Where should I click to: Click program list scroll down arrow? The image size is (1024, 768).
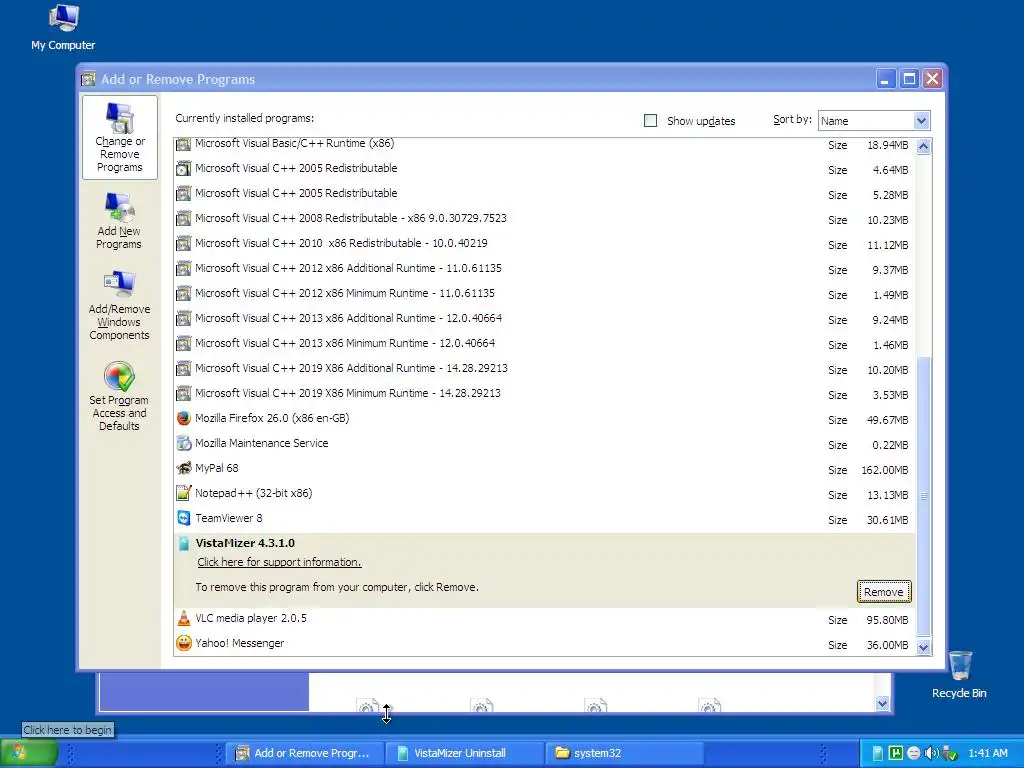(x=923, y=647)
